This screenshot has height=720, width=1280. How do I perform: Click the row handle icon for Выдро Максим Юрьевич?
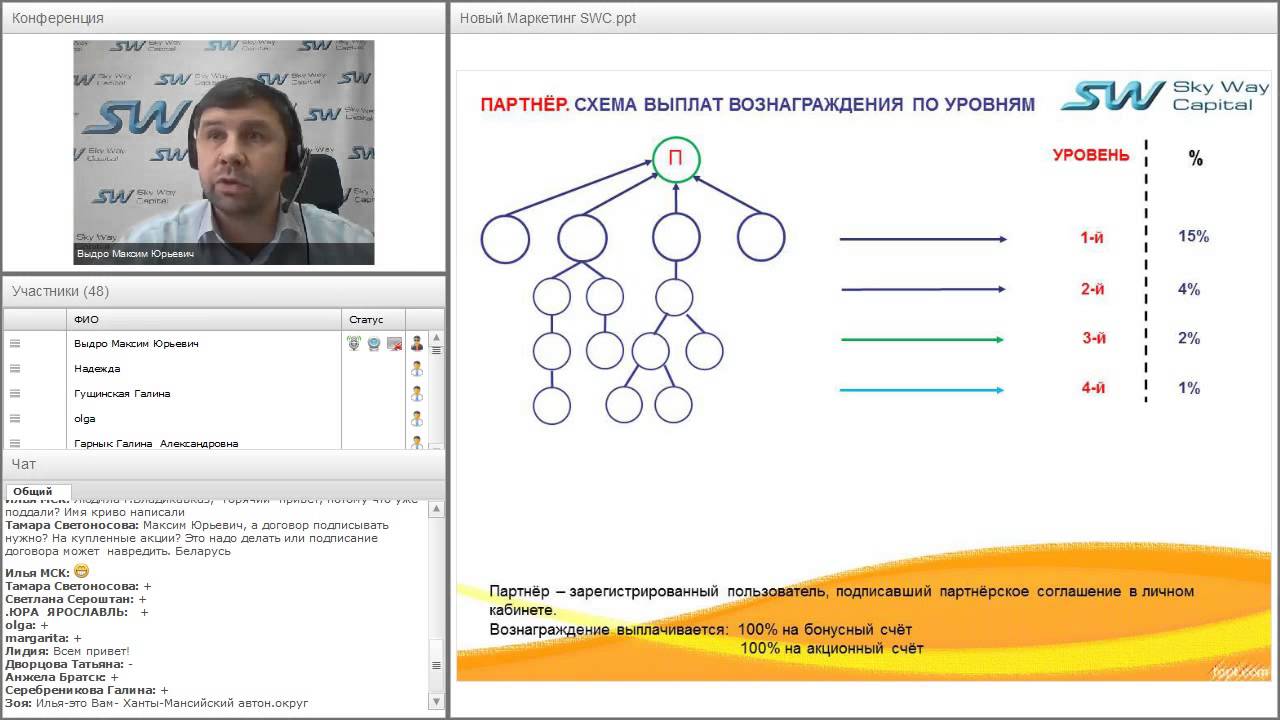coord(15,343)
